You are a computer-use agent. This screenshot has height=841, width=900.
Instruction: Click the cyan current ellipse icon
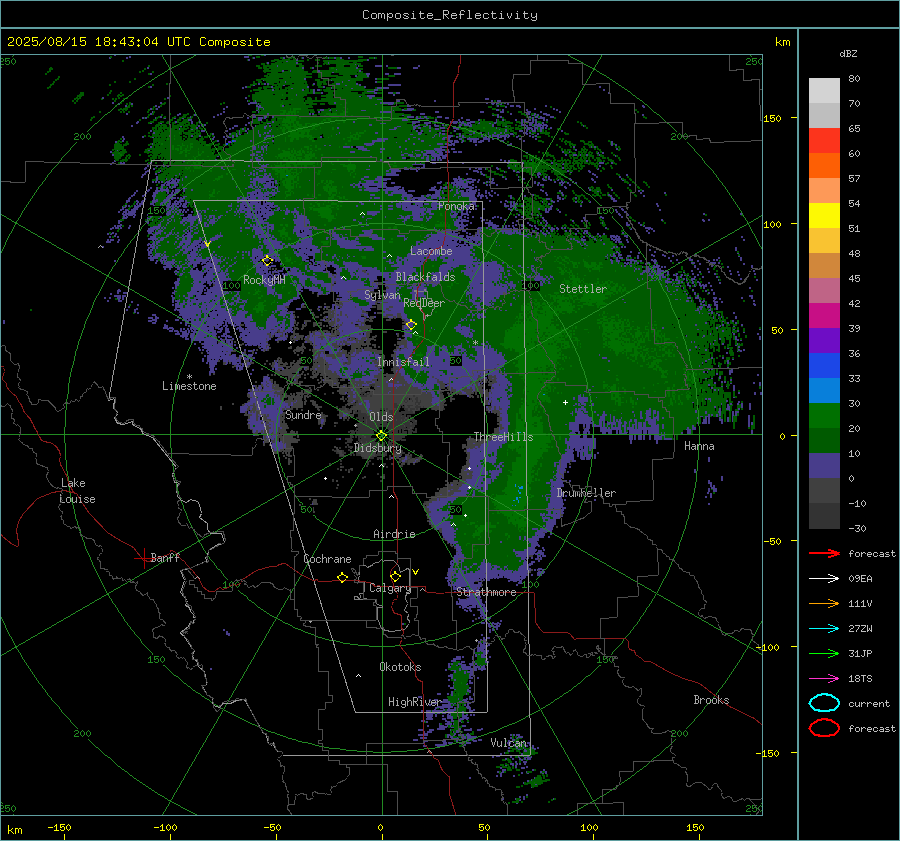(x=824, y=703)
